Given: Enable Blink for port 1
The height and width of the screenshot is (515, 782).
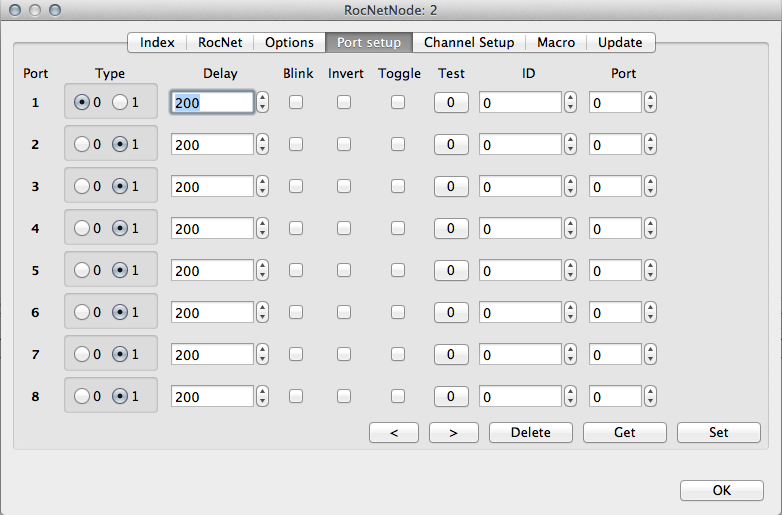Looking at the screenshot, I should point(296,102).
